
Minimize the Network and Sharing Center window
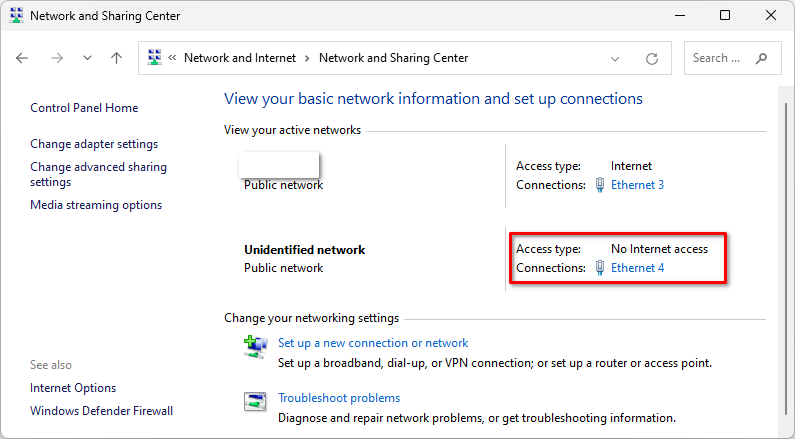[x=680, y=15]
